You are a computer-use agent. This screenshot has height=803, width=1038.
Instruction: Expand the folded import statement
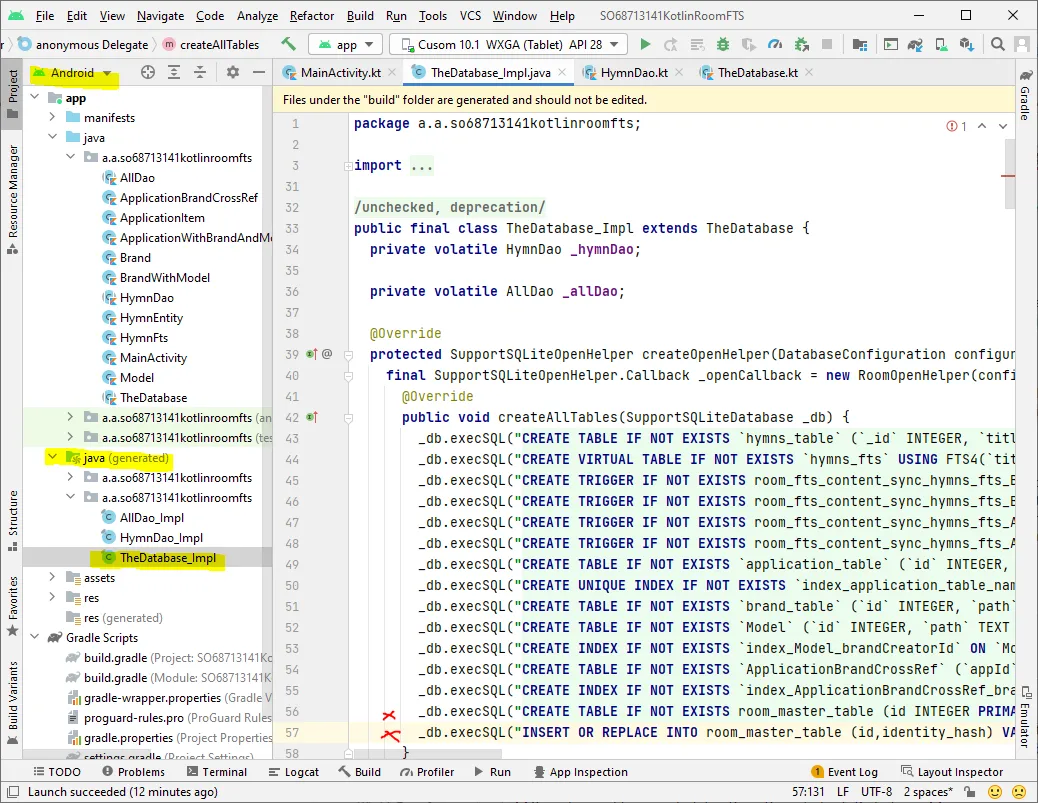(x=421, y=166)
